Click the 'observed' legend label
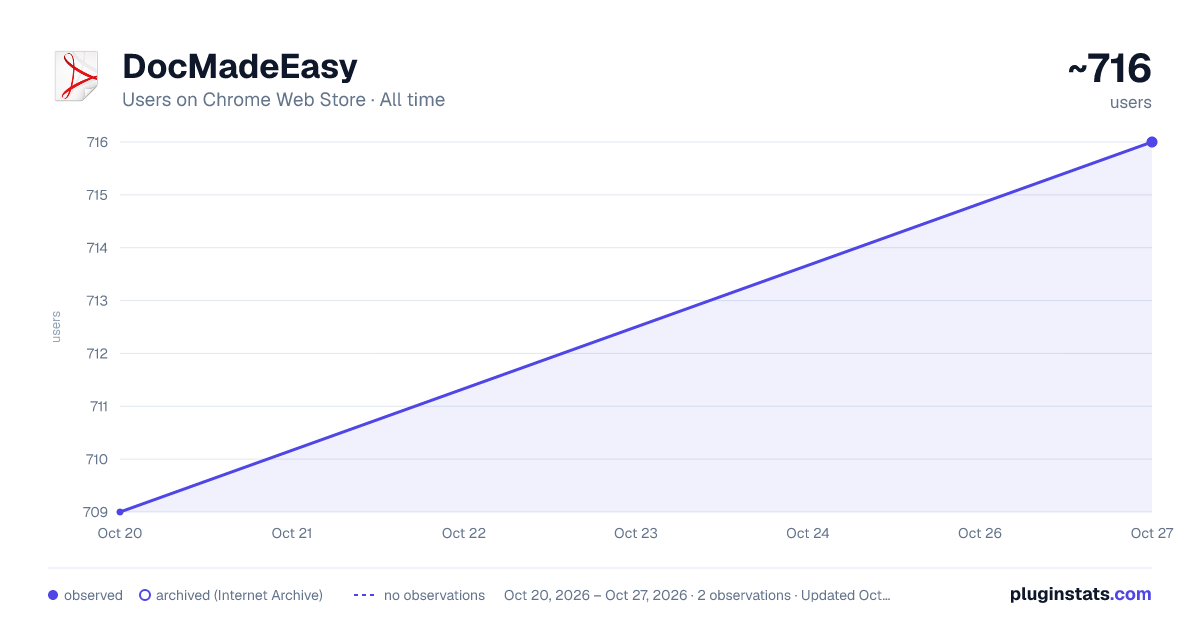The width and height of the screenshot is (1200, 630). pos(93,595)
